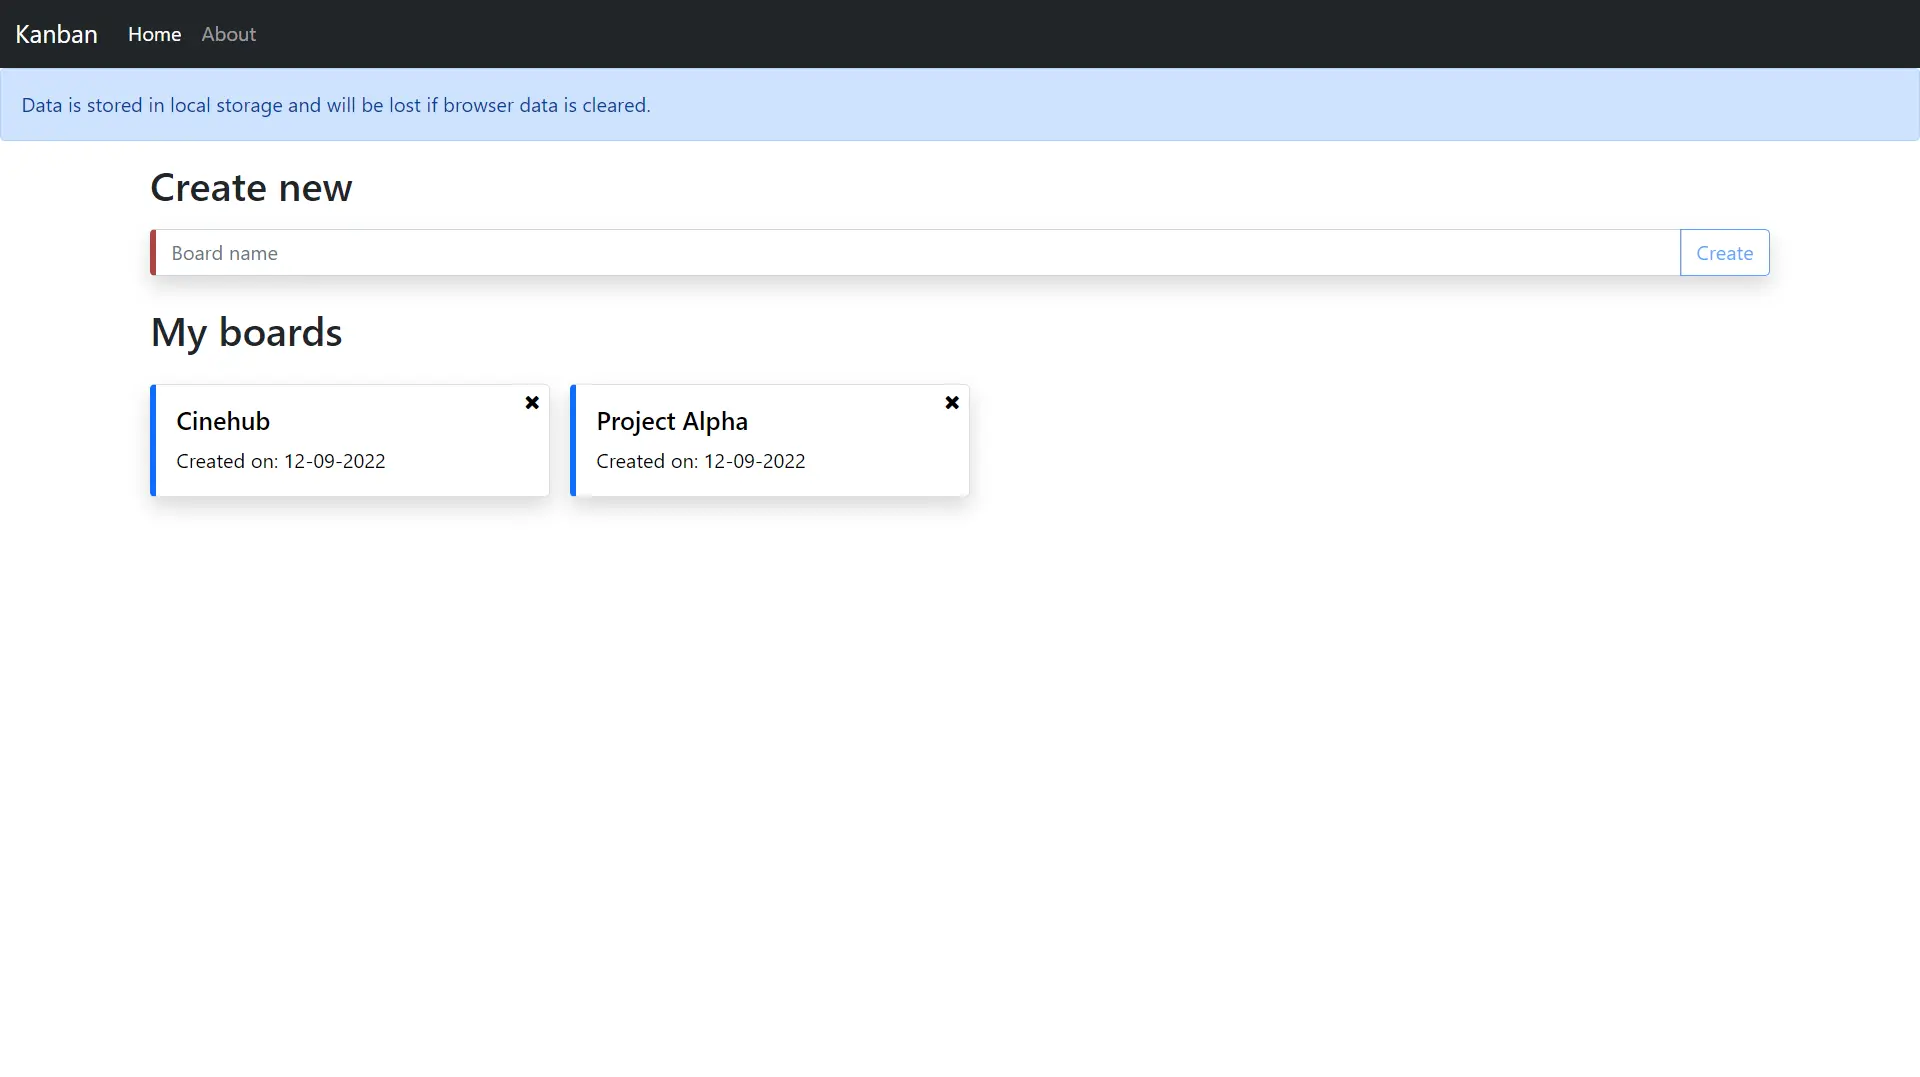This screenshot has width=1920, height=1077.
Task: Click Cinehub's Created on date text
Action: [x=281, y=461]
